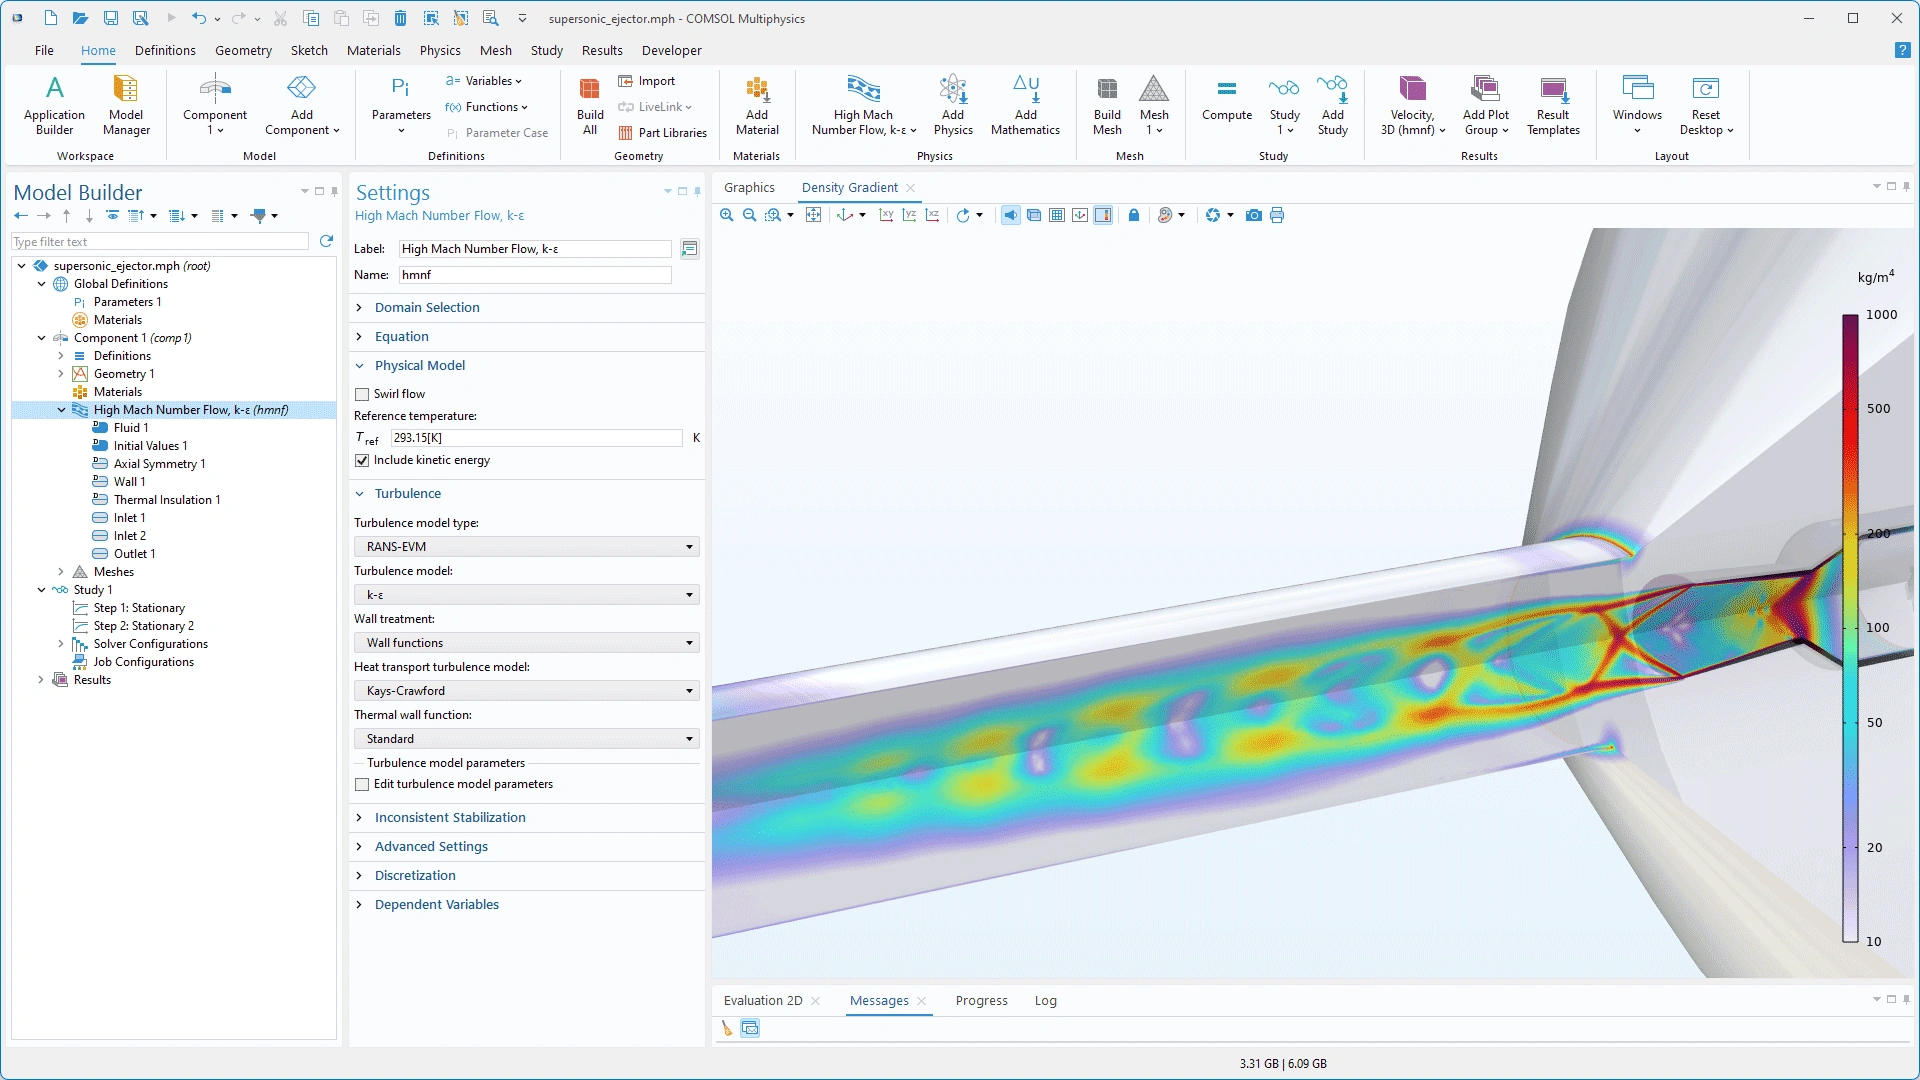
Task: Click the reference temperature input field
Action: [536, 438]
